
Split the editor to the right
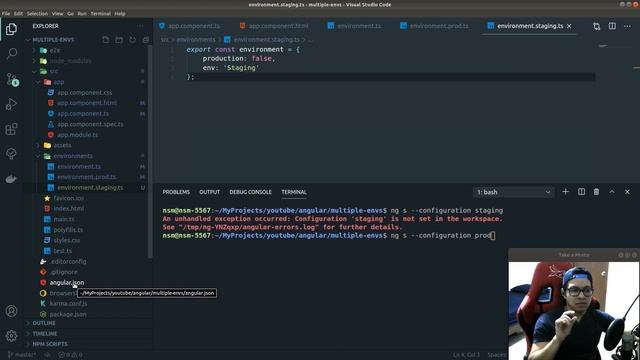612,26
